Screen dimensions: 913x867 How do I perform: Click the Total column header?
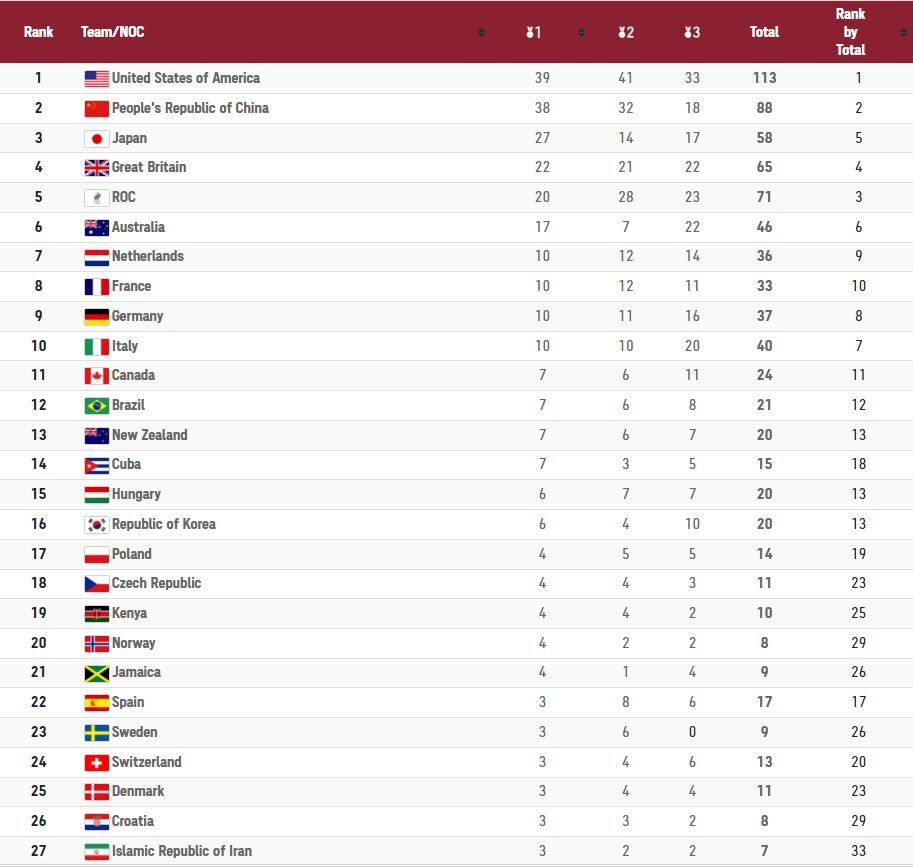click(764, 32)
